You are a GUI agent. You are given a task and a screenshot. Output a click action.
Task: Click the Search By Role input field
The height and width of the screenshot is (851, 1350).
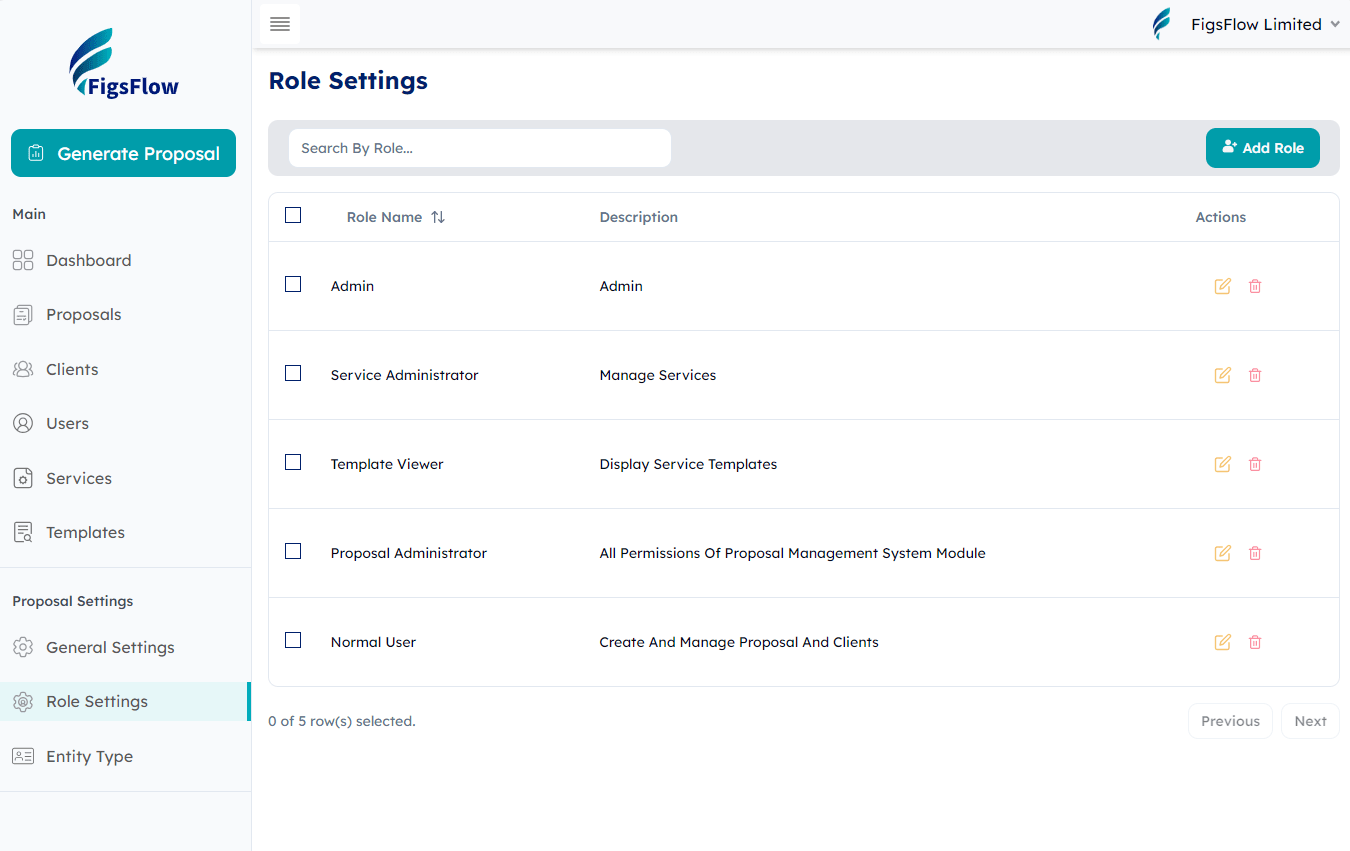[x=480, y=147]
